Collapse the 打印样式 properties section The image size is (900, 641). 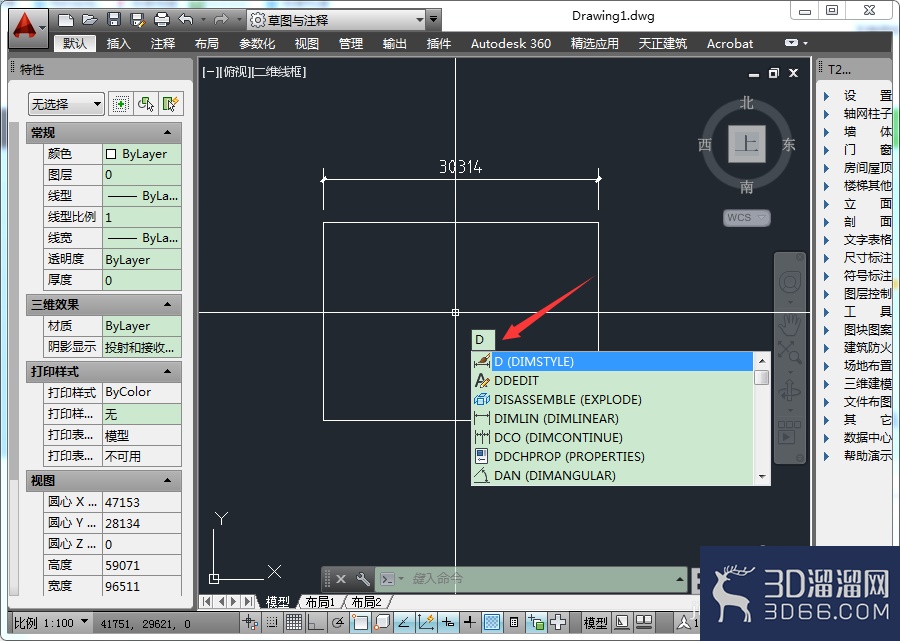coord(167,372)
